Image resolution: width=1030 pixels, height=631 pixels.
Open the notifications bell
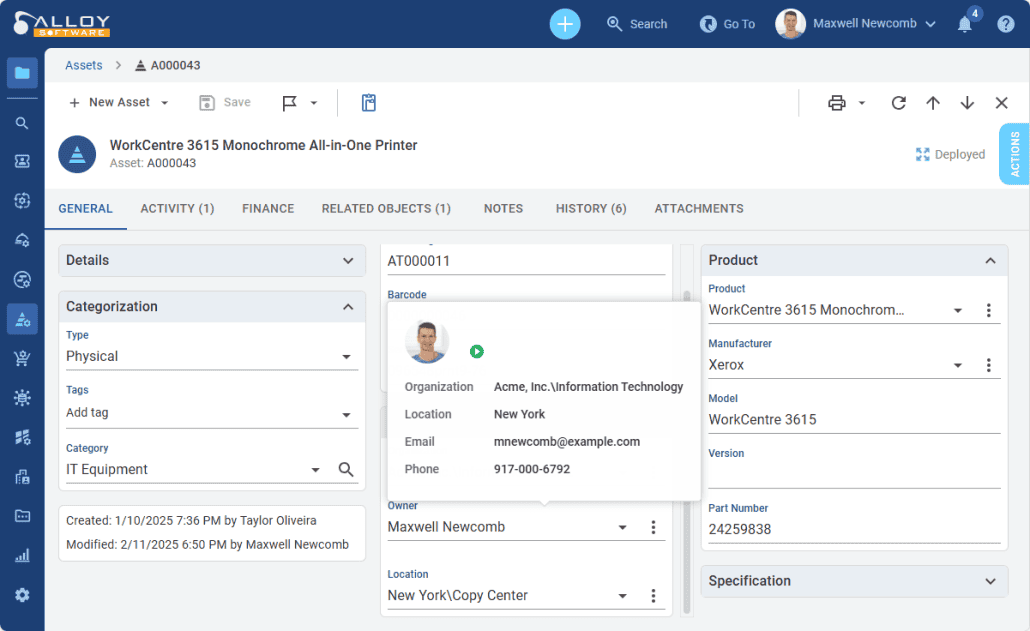(964, 23)
